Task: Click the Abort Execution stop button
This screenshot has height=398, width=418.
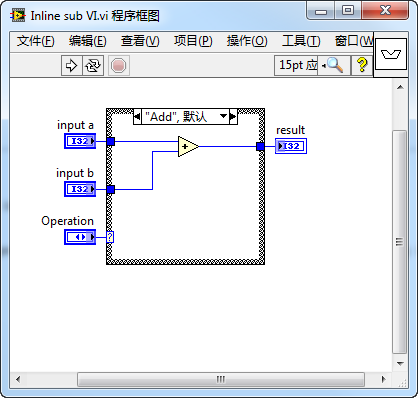Action: 118,65
